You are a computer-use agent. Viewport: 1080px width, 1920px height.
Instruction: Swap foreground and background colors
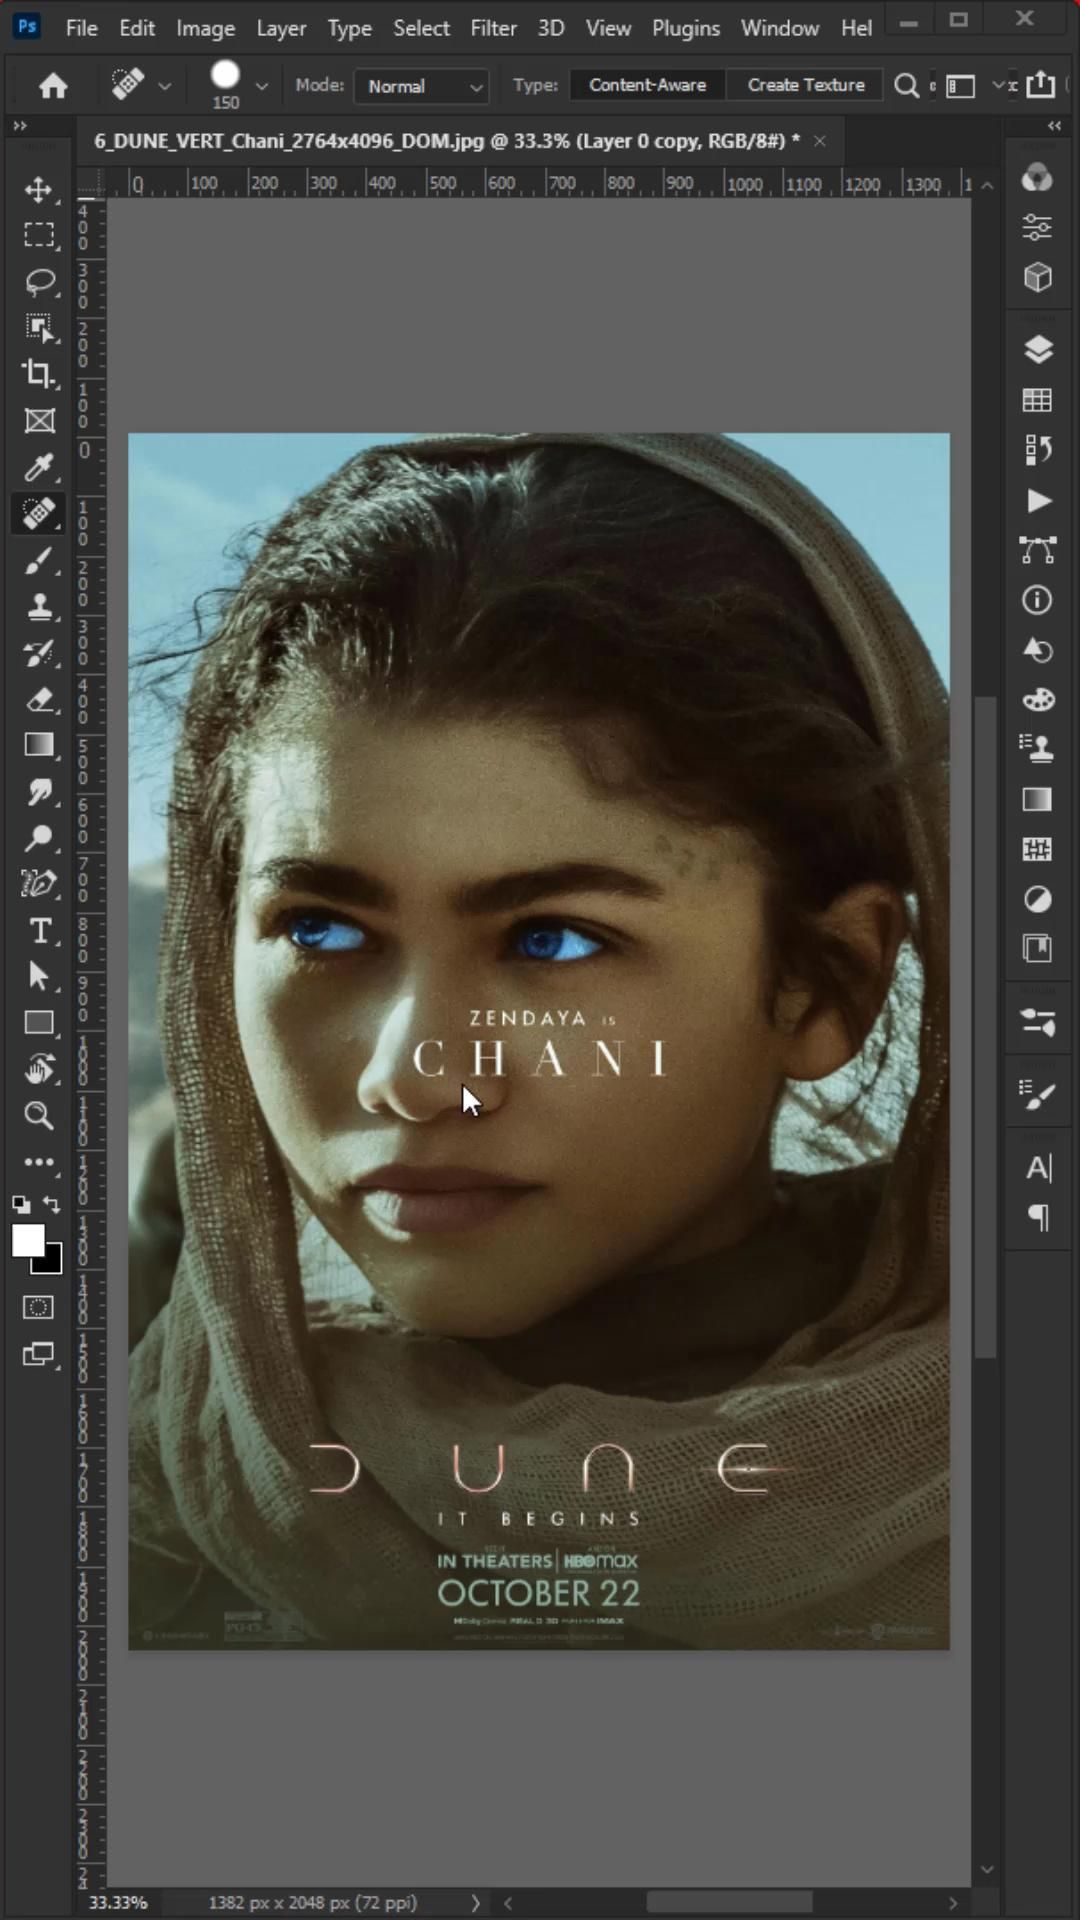[x=52, y=1204]
